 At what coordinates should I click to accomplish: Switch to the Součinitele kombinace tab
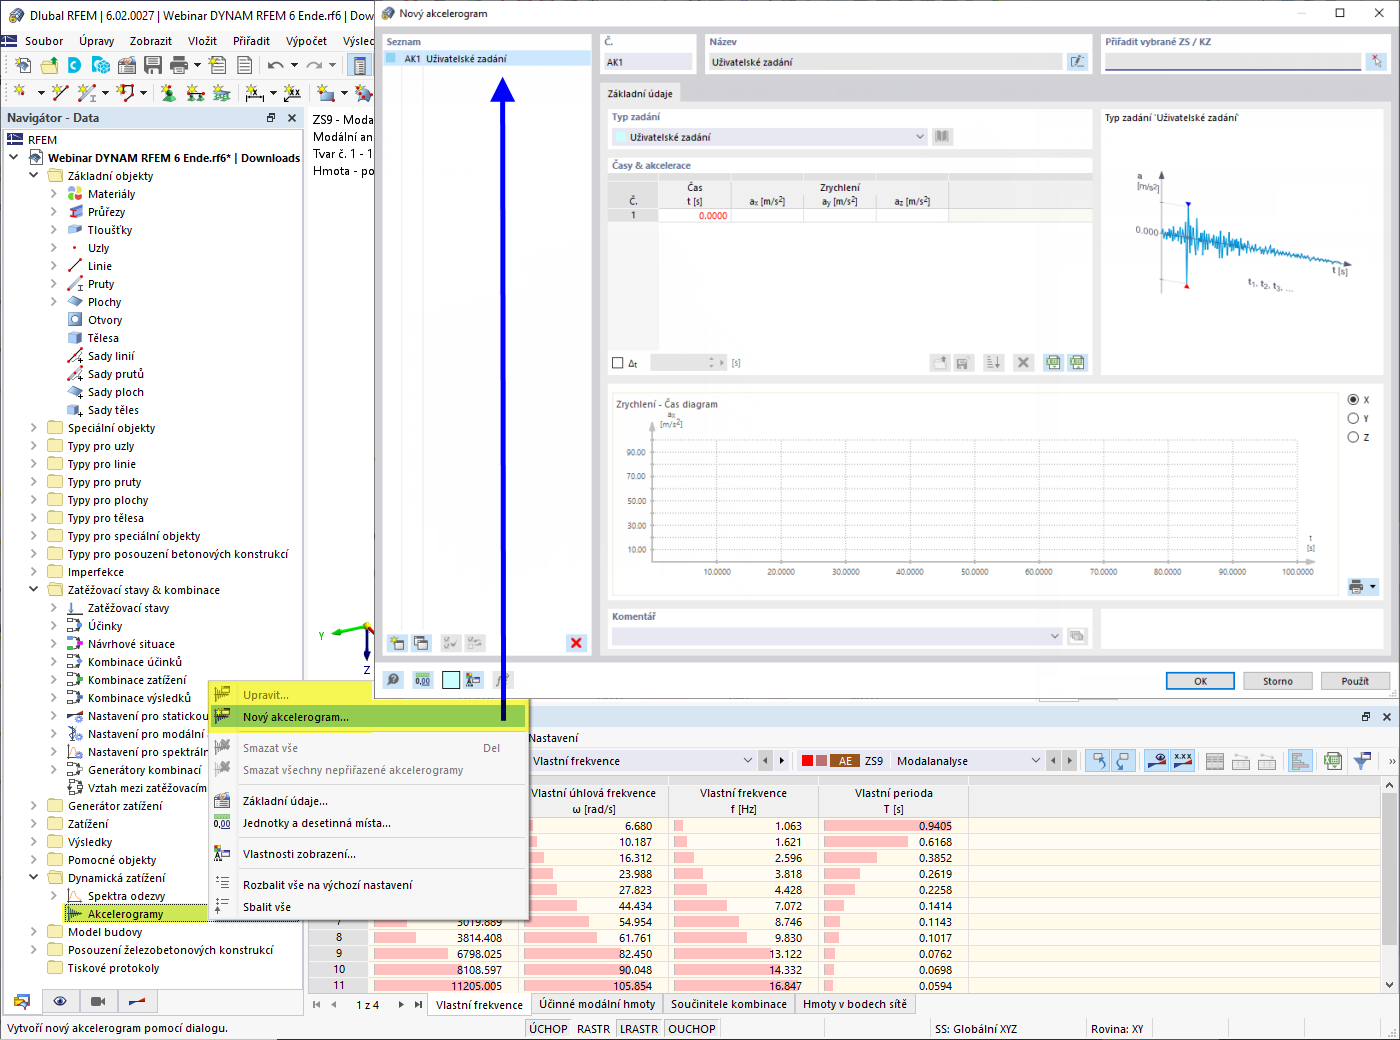729,1004
